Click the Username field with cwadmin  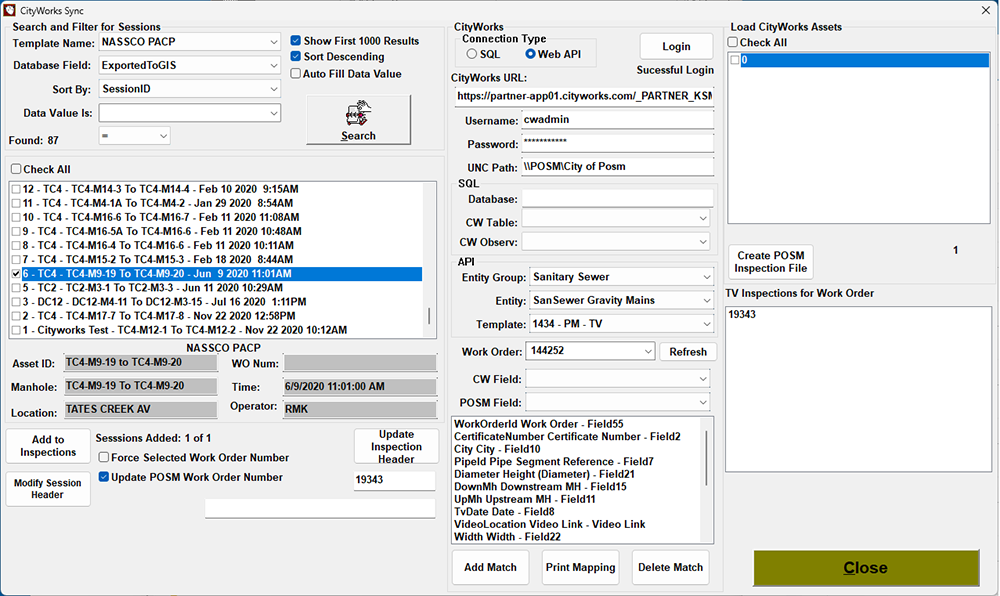(x=617, y=120)
